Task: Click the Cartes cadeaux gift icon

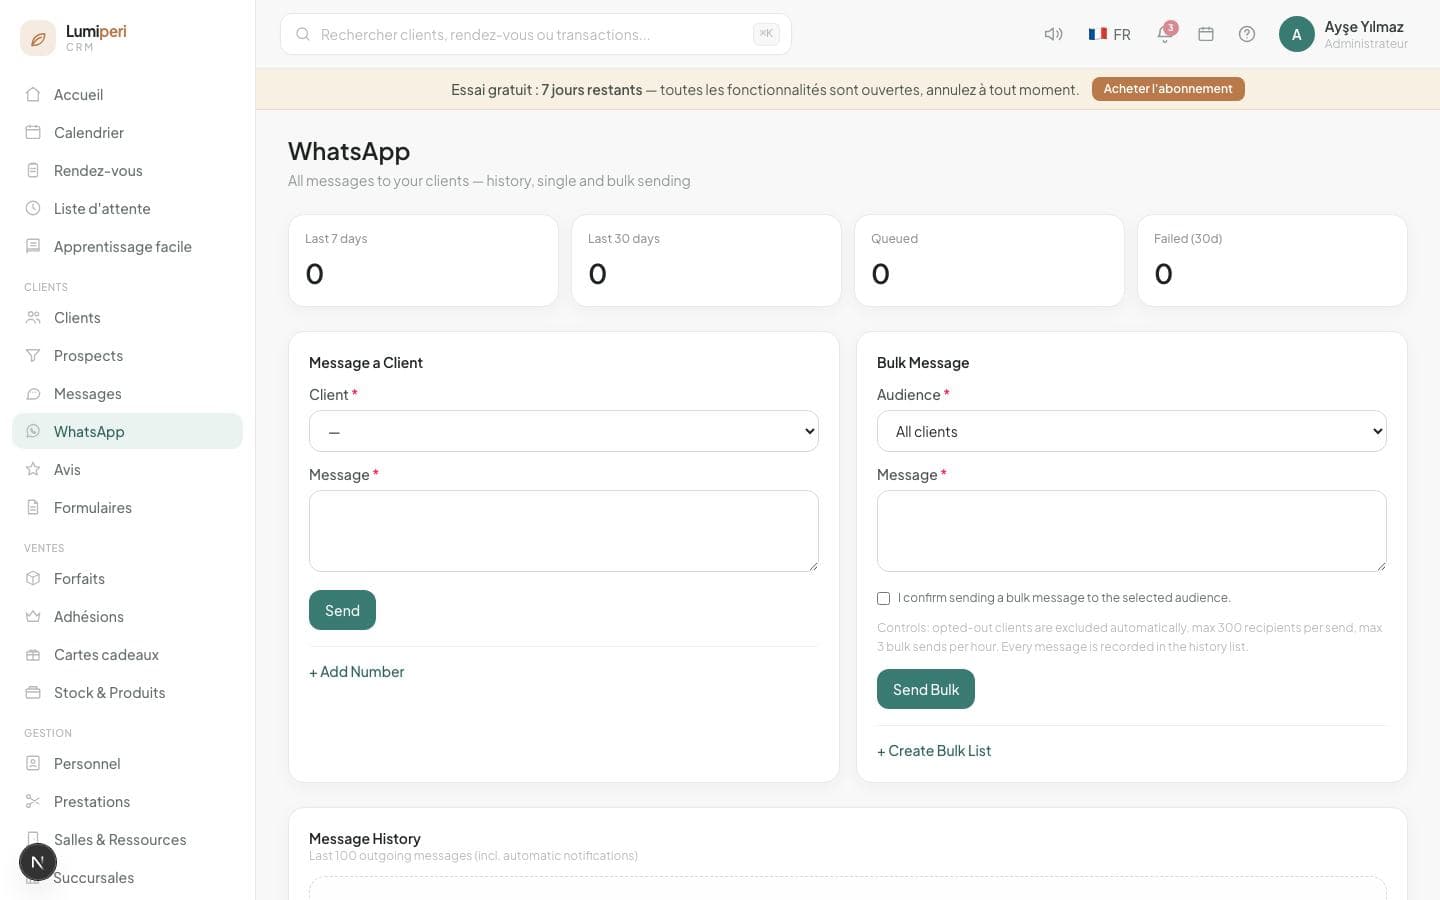Action: pyautogui.click(x=33, y=654)
